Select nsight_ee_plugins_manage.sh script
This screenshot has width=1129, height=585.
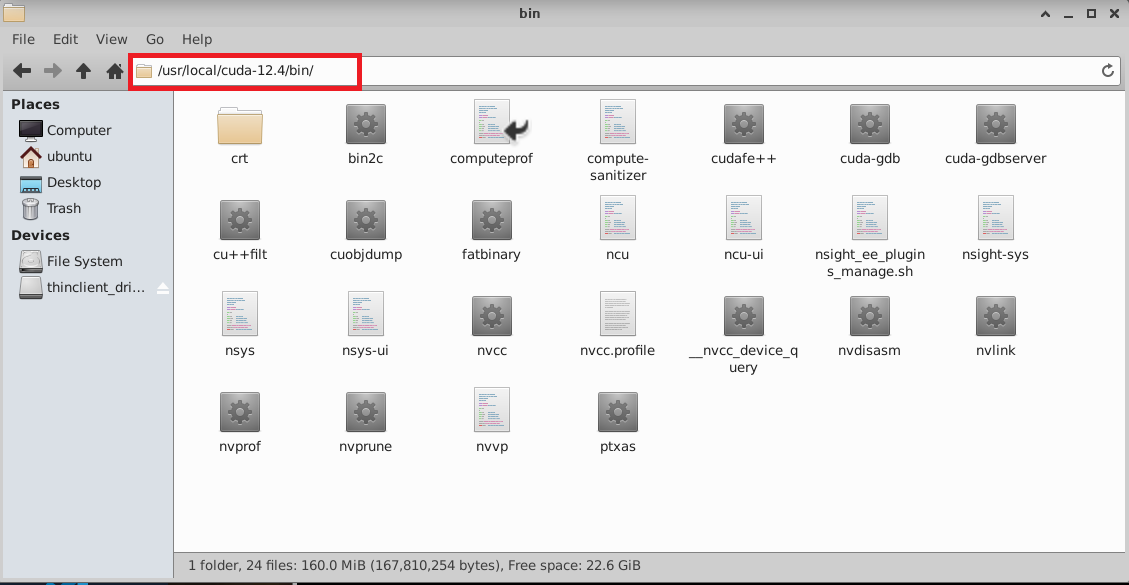coord(870,218)
